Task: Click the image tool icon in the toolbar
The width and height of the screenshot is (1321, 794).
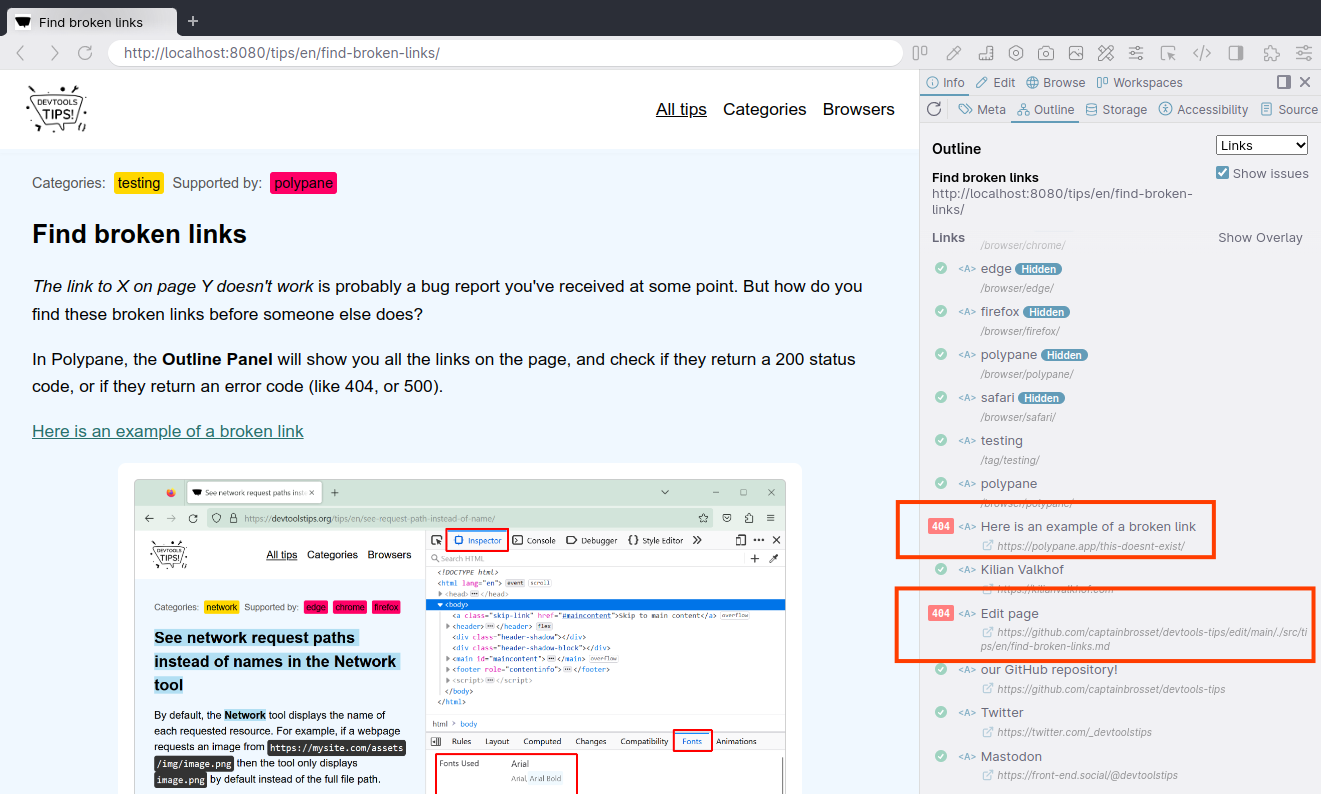Action: pyautogui.click(x=1076, y=53)
